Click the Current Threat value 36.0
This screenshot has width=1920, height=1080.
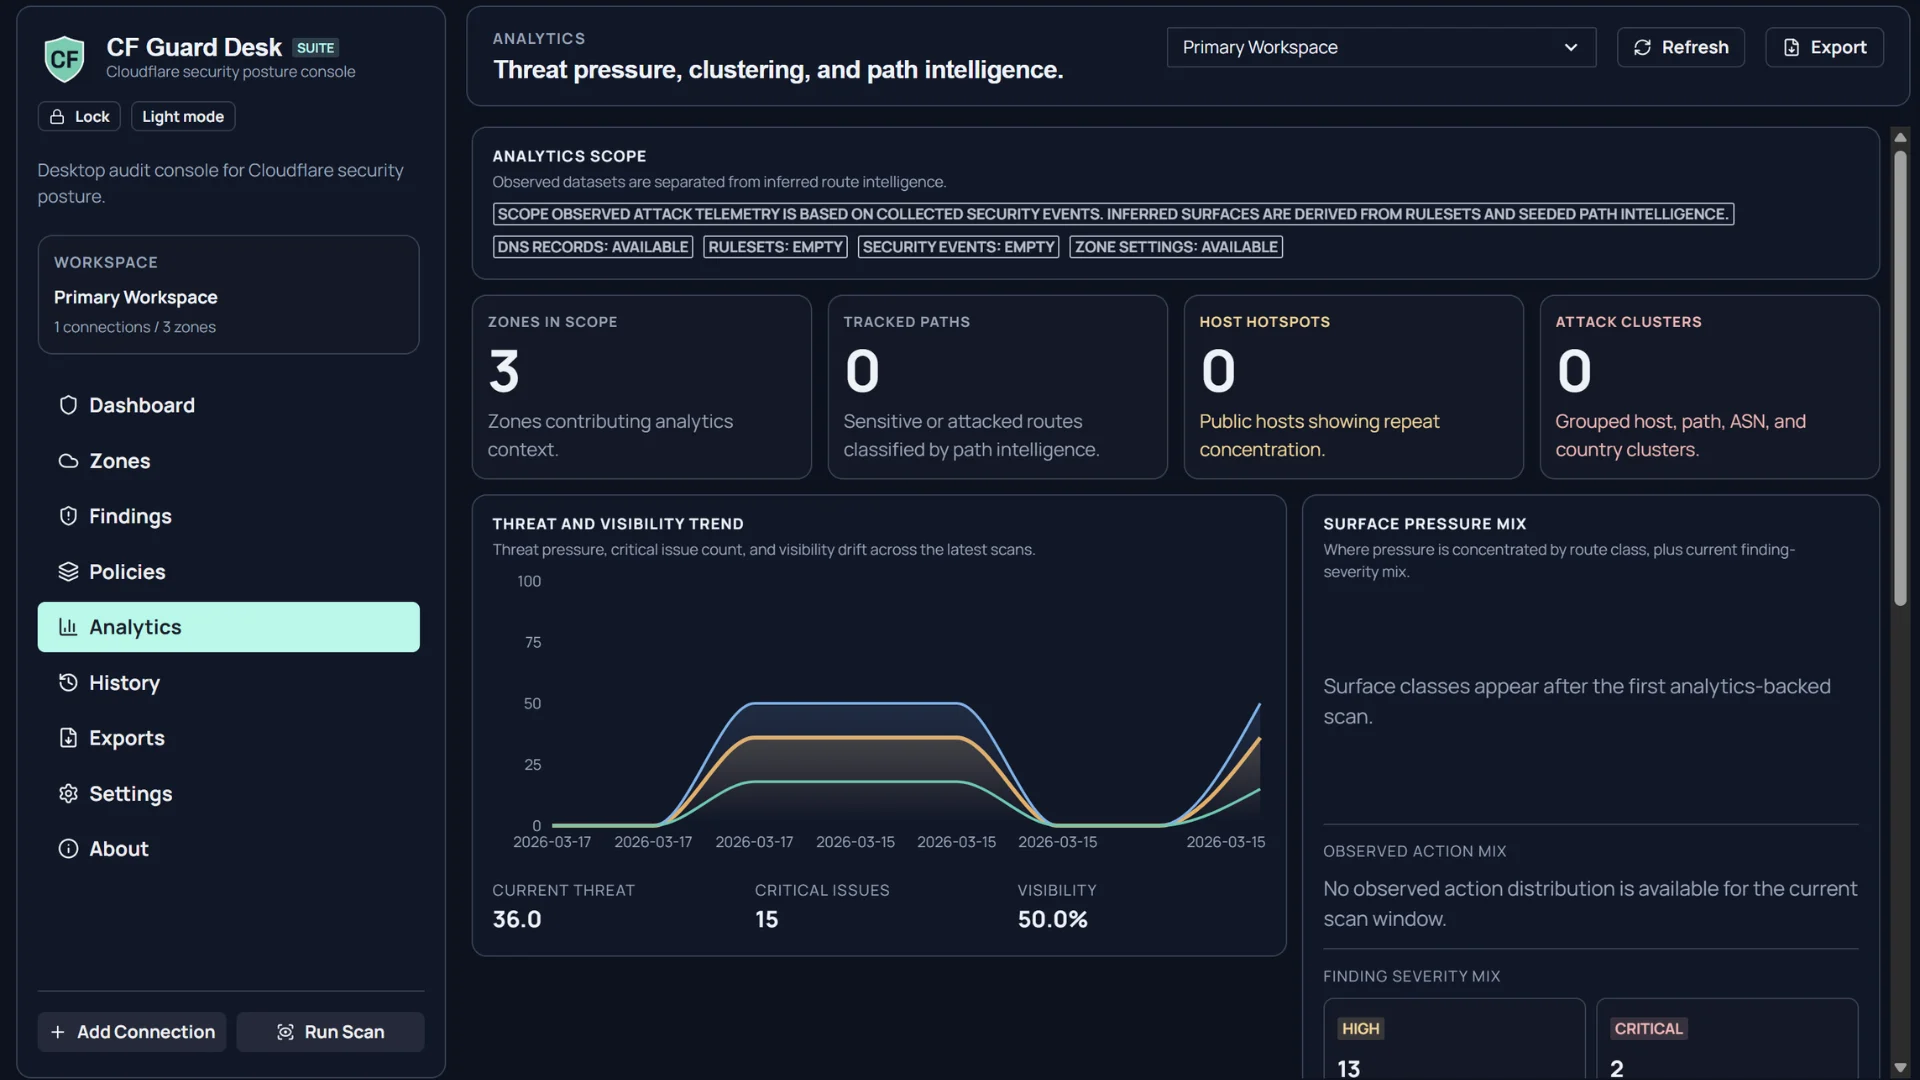coord(517,920)
